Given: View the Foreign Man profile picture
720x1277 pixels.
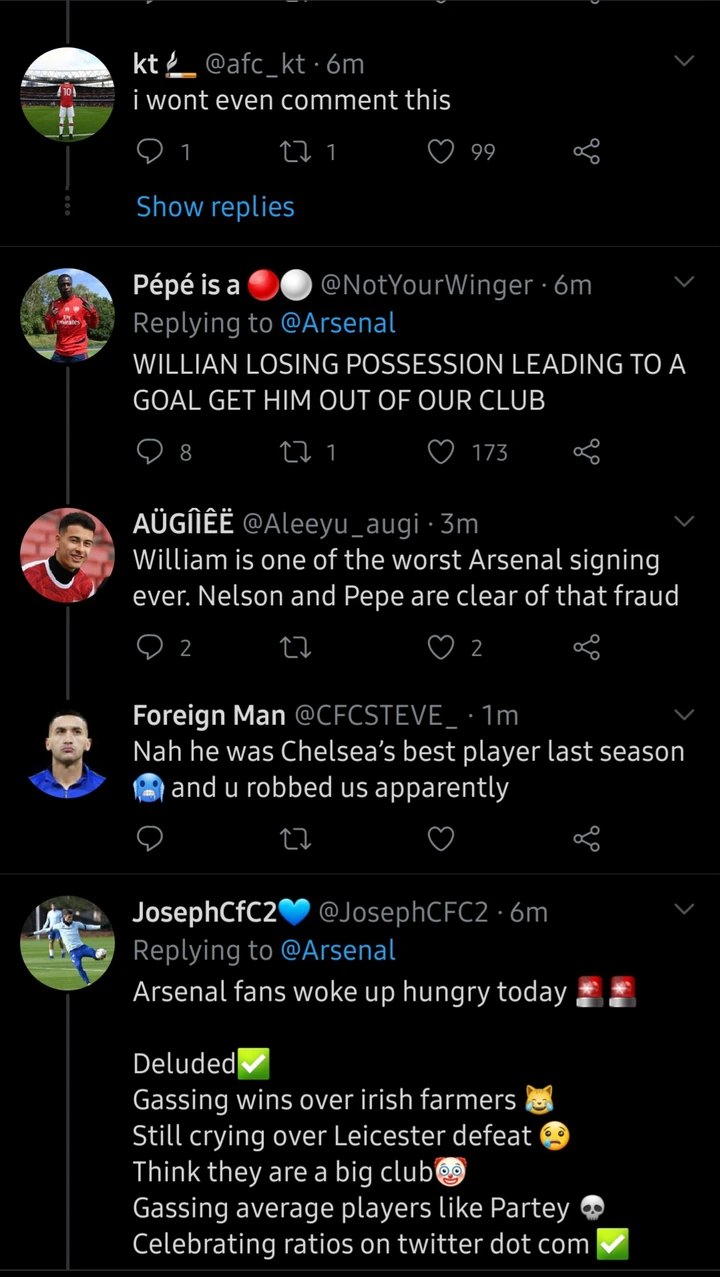Looking at the screenshot, I should pos(67,754).
